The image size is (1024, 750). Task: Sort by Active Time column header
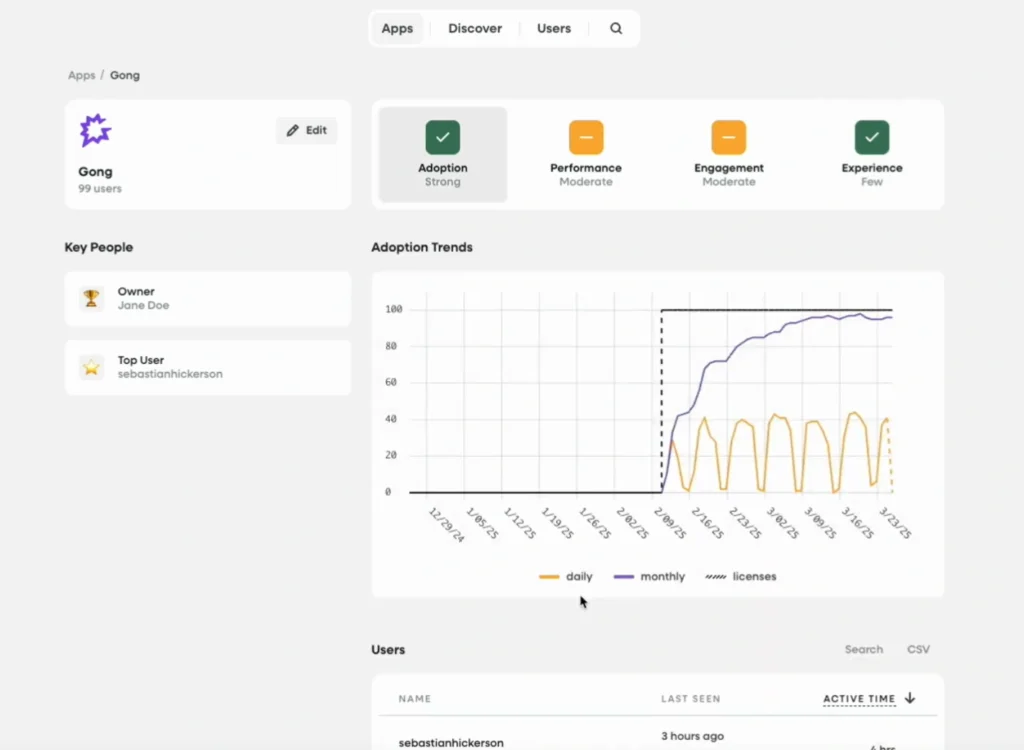click(859, 698)
